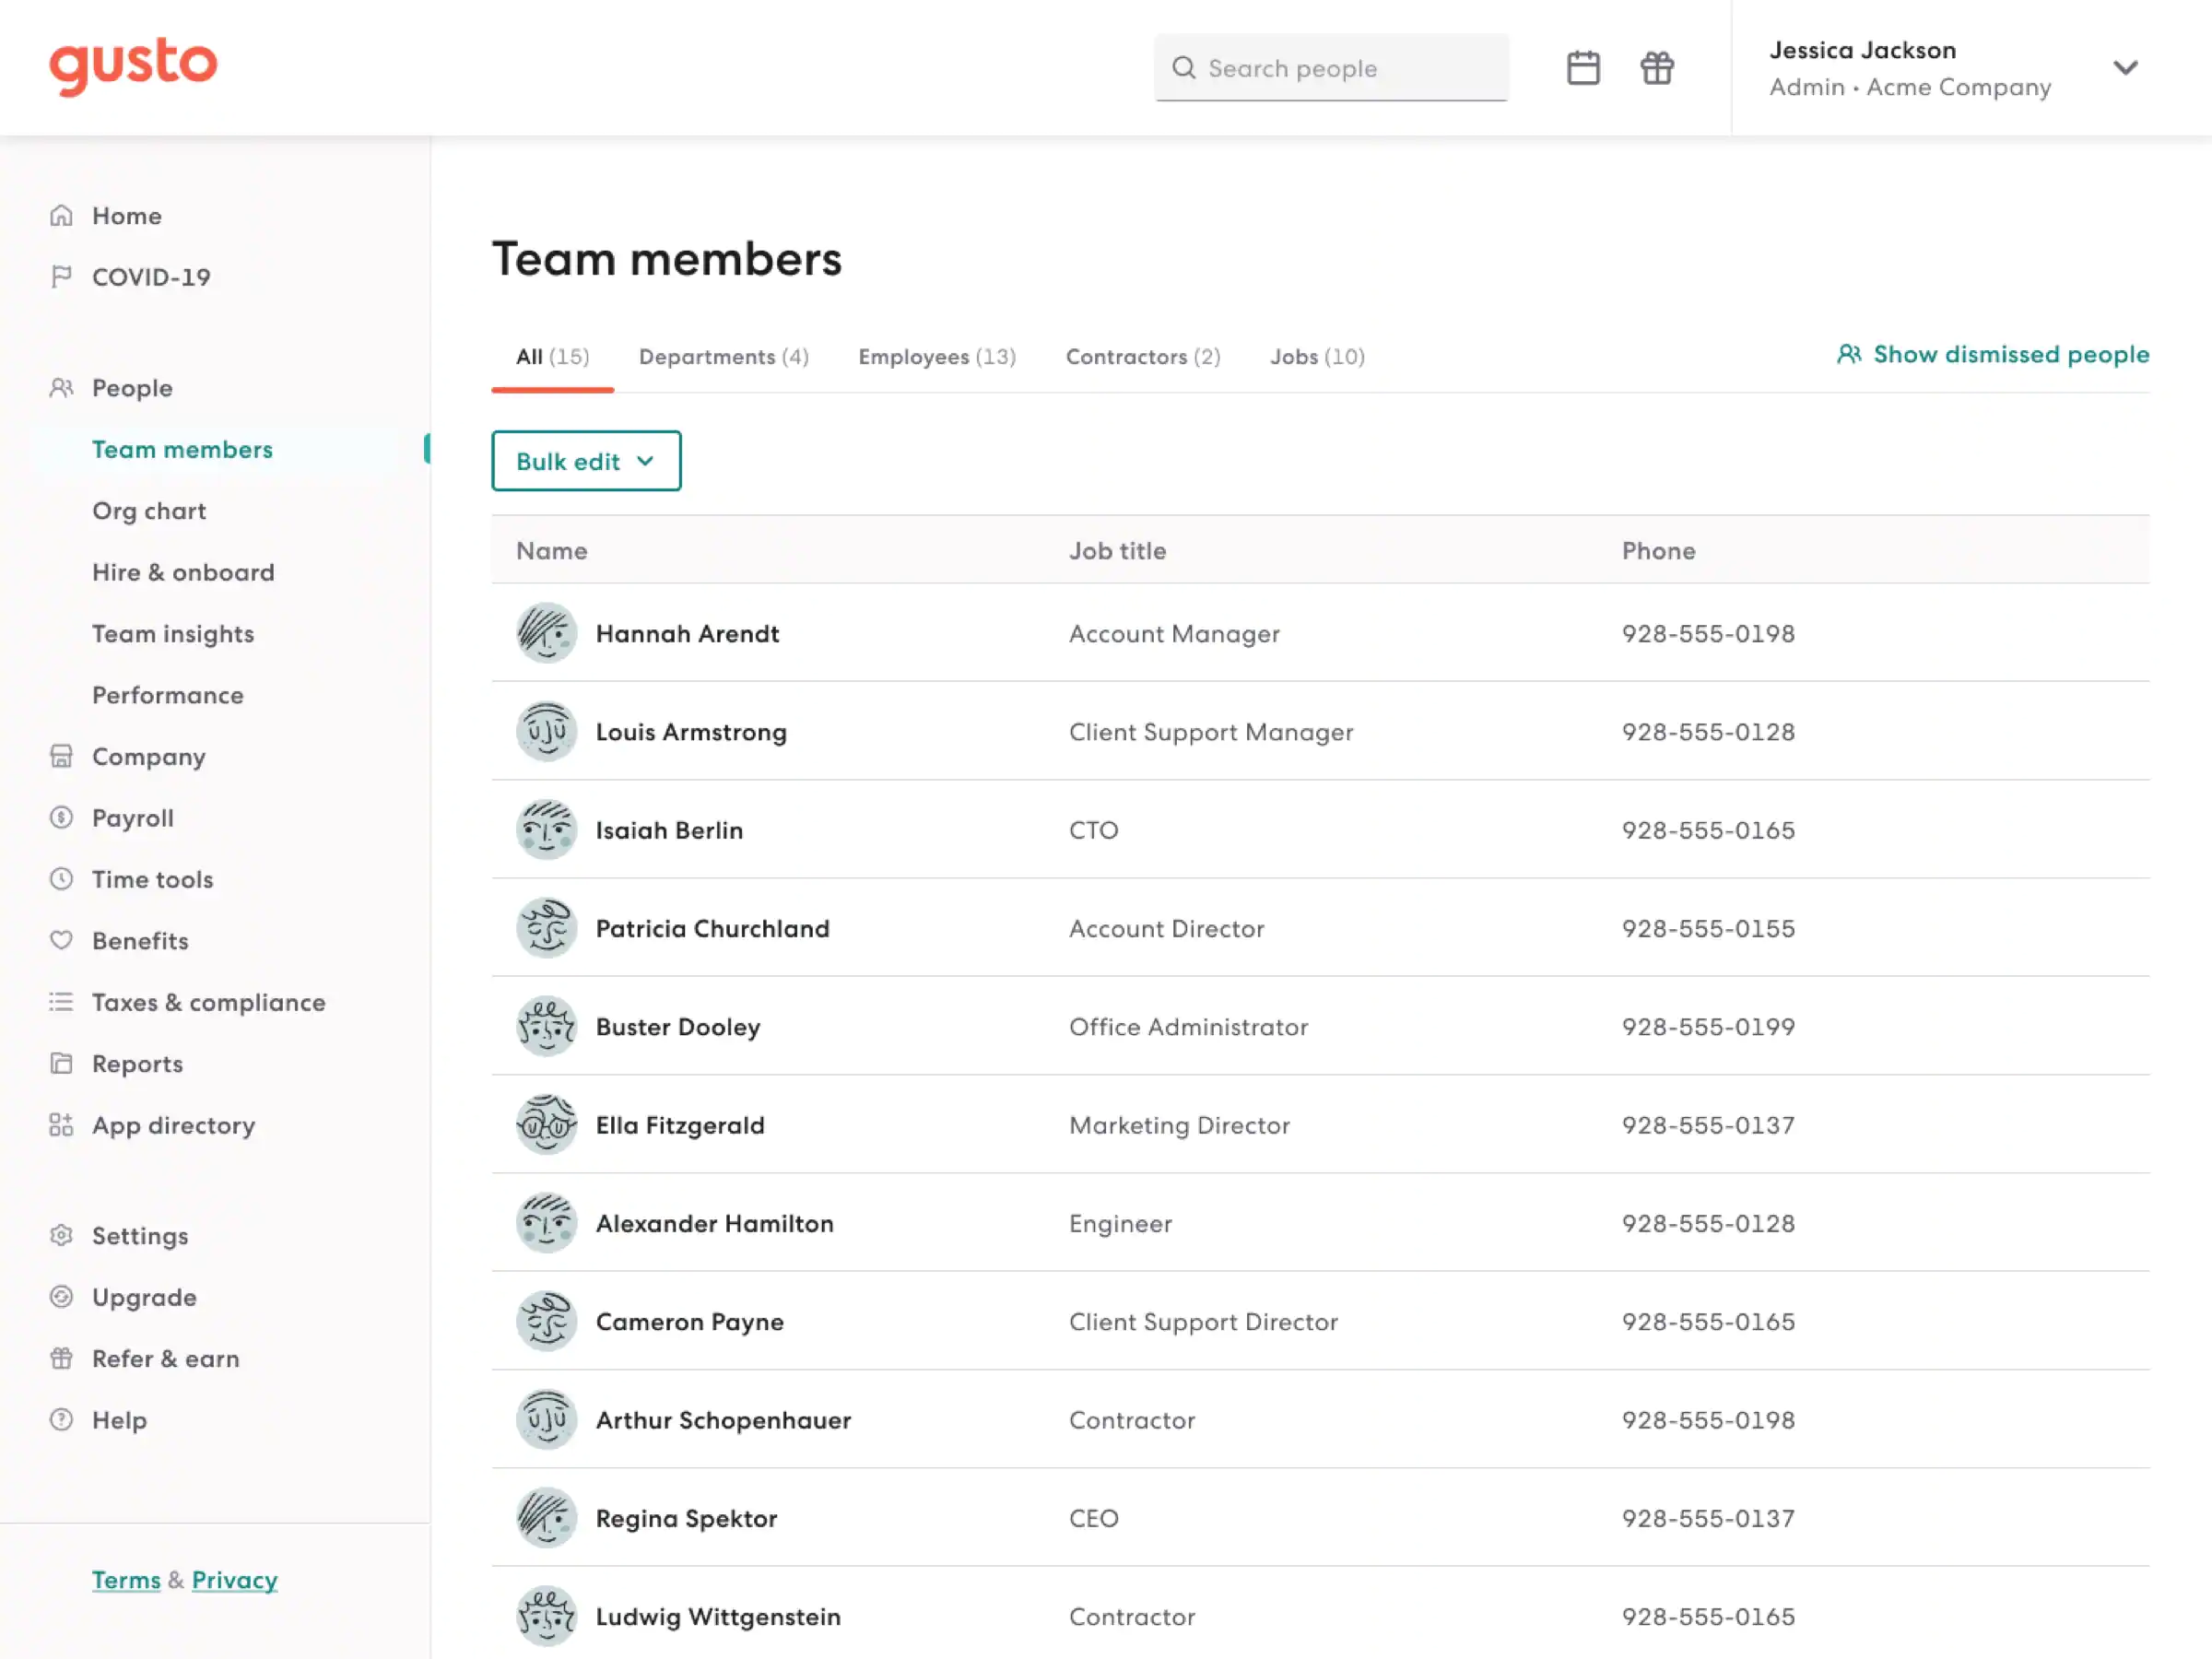Switch to the Employees (13) tab

pyautogui.click(x=937, y=357)
